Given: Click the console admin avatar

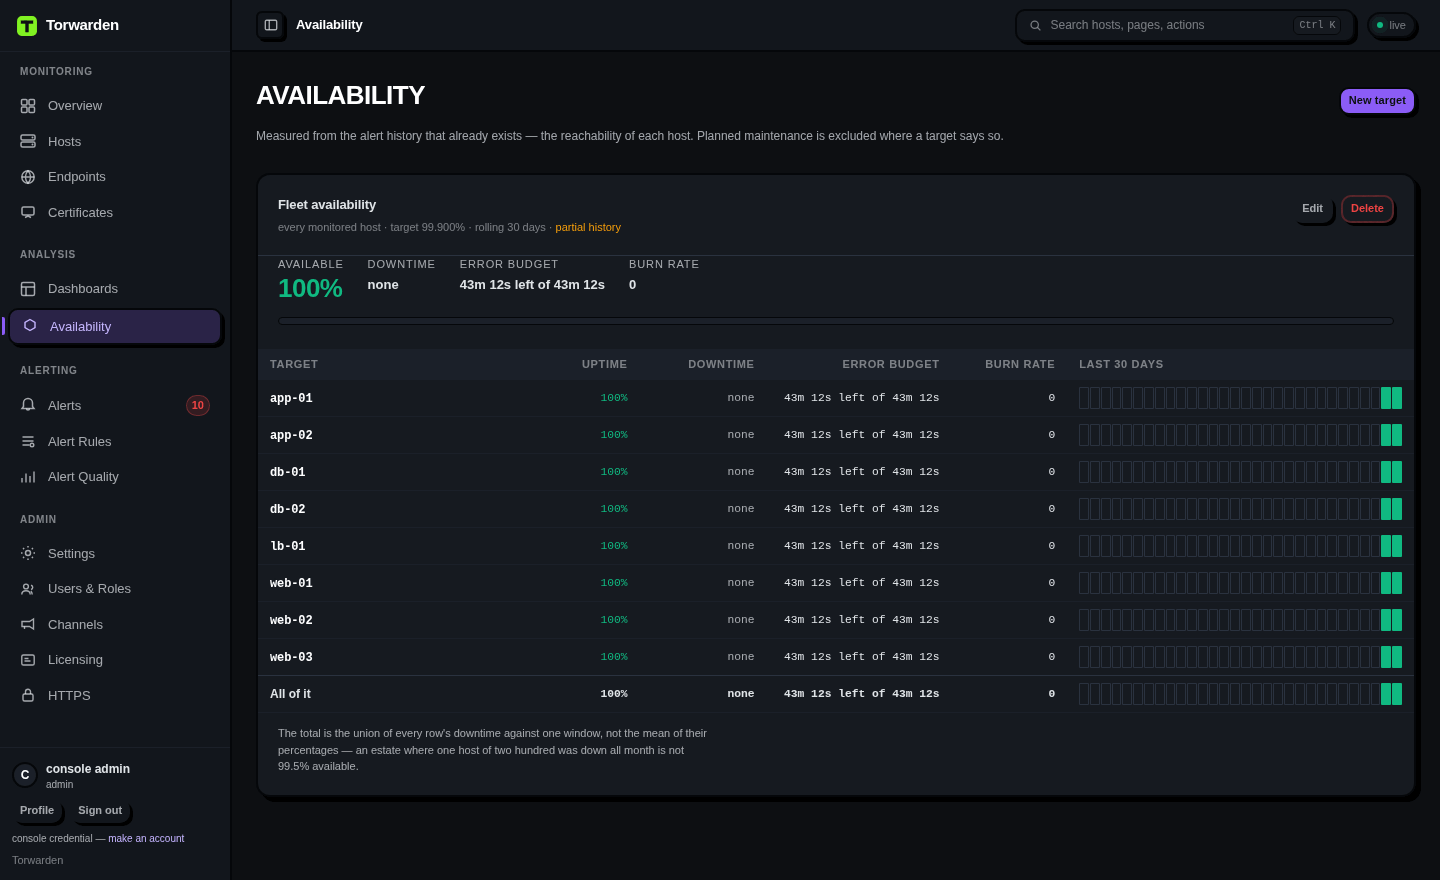Looking at the screenshot, I should [25, 775].
